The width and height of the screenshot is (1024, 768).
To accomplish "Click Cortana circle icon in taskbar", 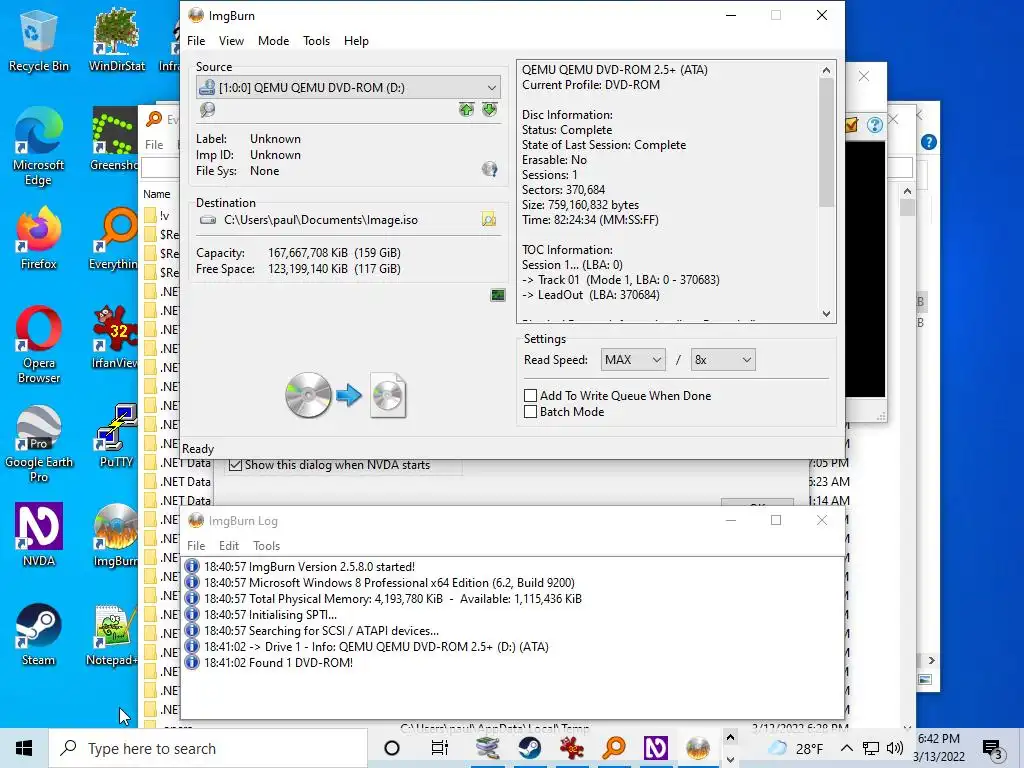I will [392, 748].
